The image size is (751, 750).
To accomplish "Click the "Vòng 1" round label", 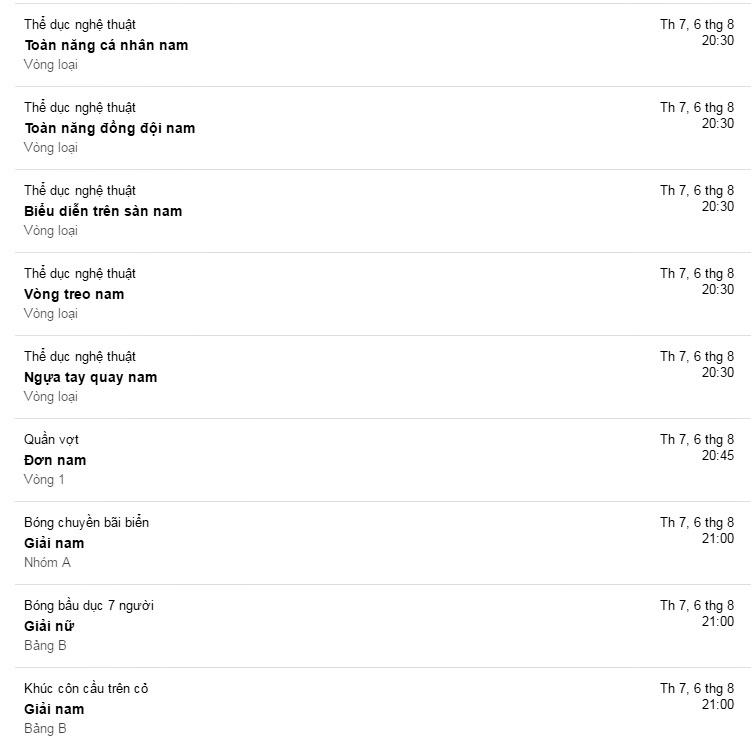I will pos(44,479).
